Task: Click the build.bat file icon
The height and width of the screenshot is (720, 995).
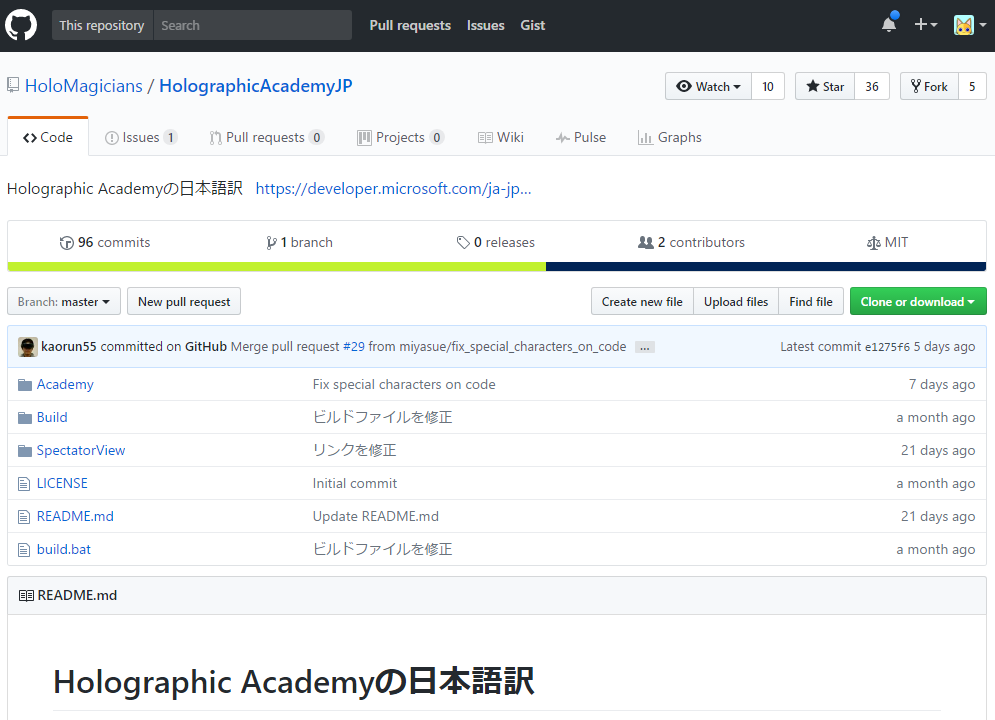Action: pyautogui.click(x=24, y=549)
